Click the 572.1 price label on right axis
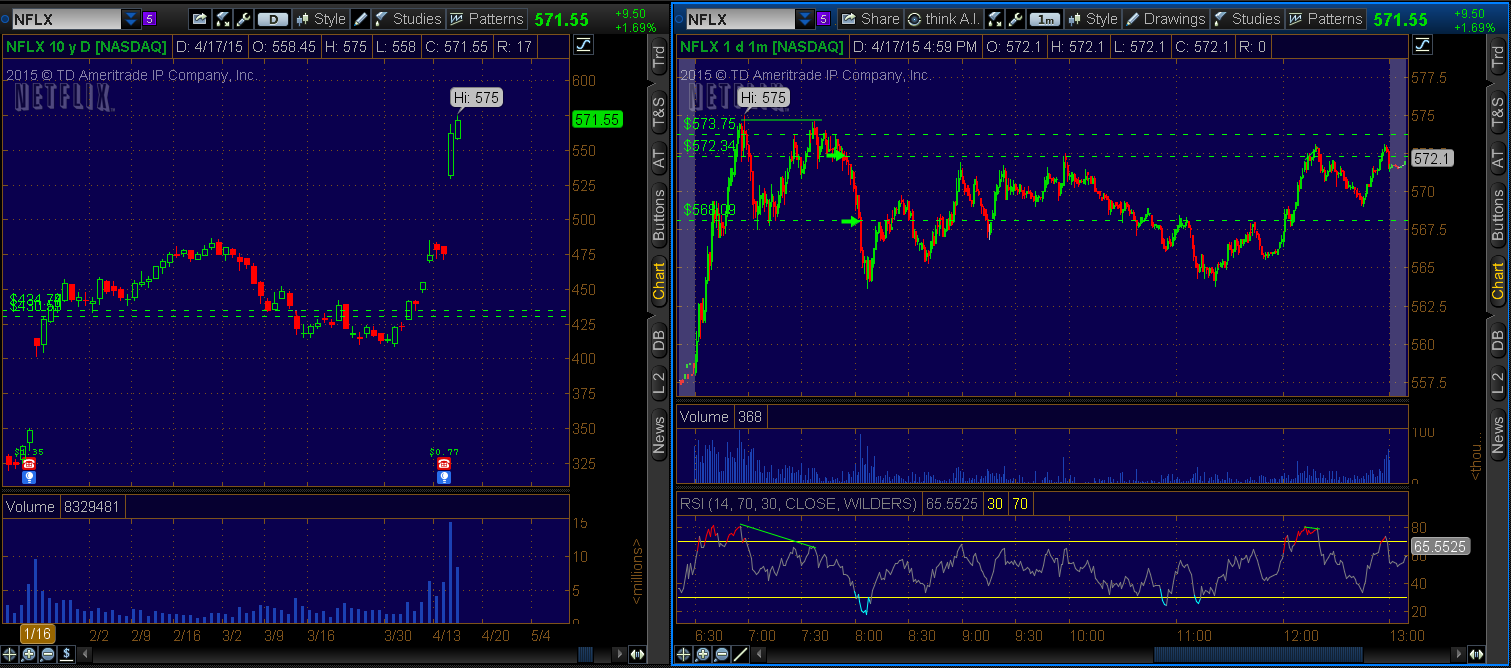Image resolution: width=1511 pixels, height=668 pixels. (1431, 158)
